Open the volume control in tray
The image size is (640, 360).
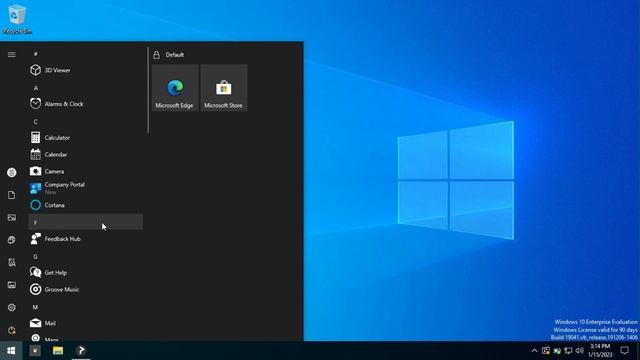579,351
